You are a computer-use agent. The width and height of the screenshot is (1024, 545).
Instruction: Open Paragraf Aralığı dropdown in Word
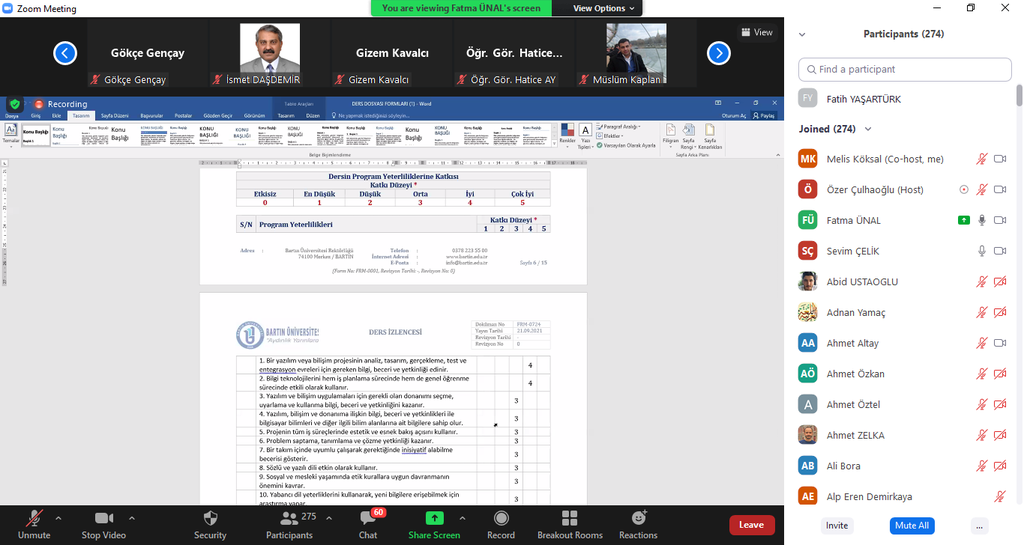(618, 127)
